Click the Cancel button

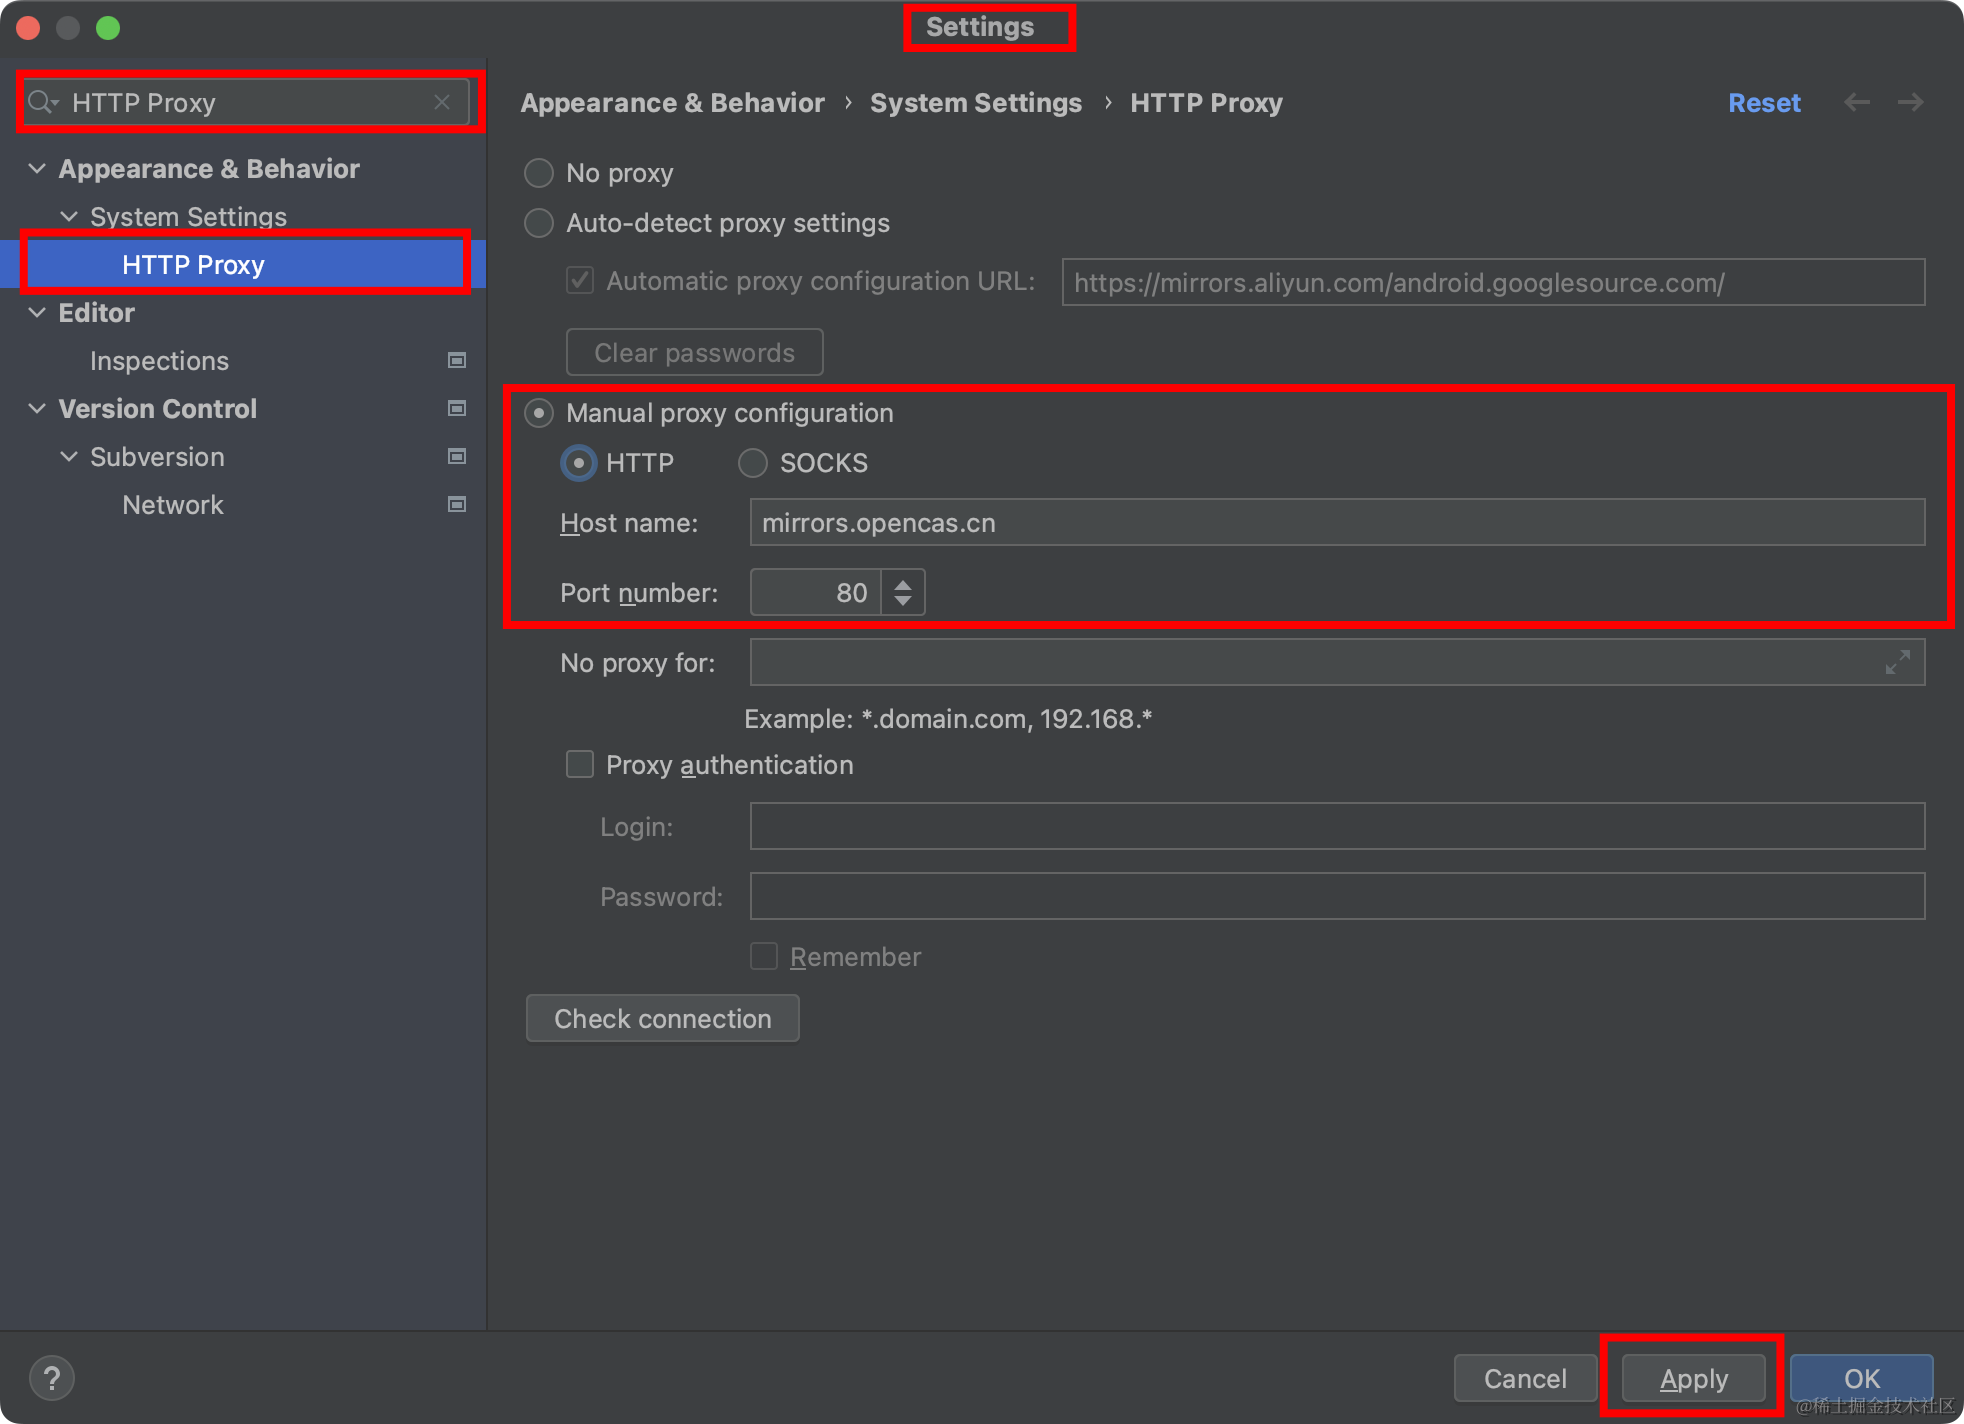point(1525,1378)
